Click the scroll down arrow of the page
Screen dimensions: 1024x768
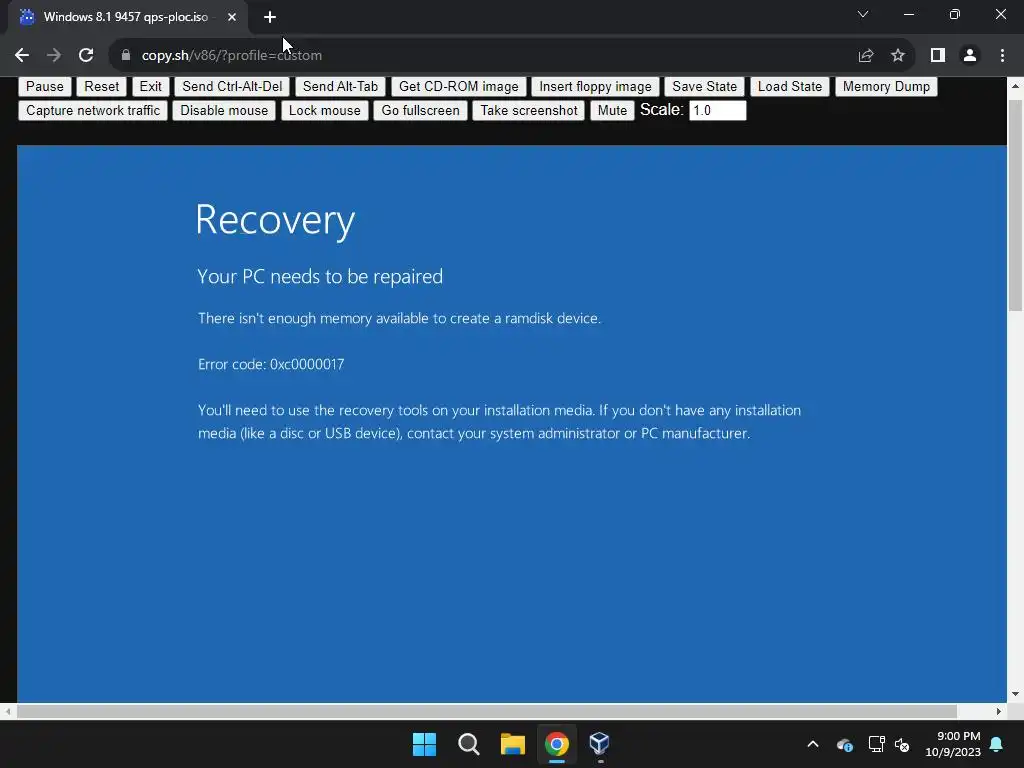coord(1016,694)
